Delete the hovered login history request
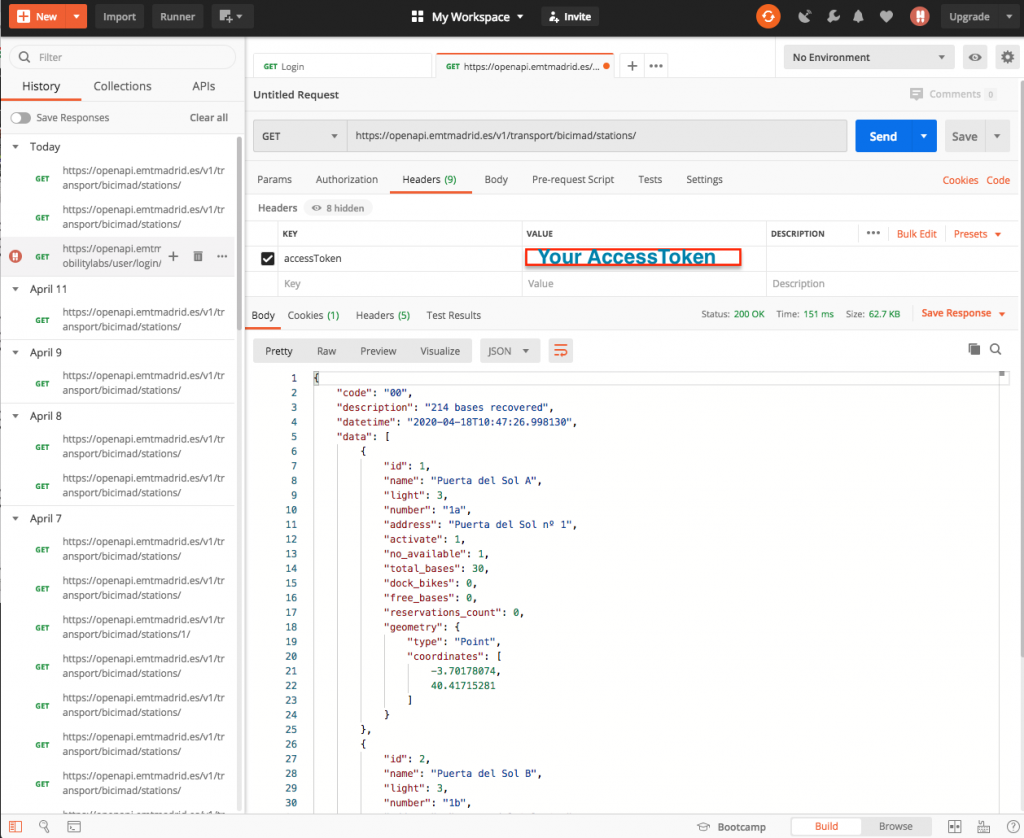The width and height of the screenshot is (1024, 838). pos(198,257)
